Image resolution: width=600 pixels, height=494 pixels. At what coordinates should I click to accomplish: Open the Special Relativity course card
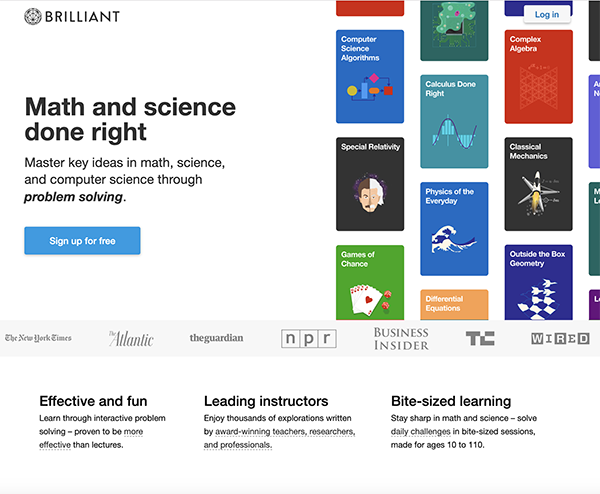point(370,184)
